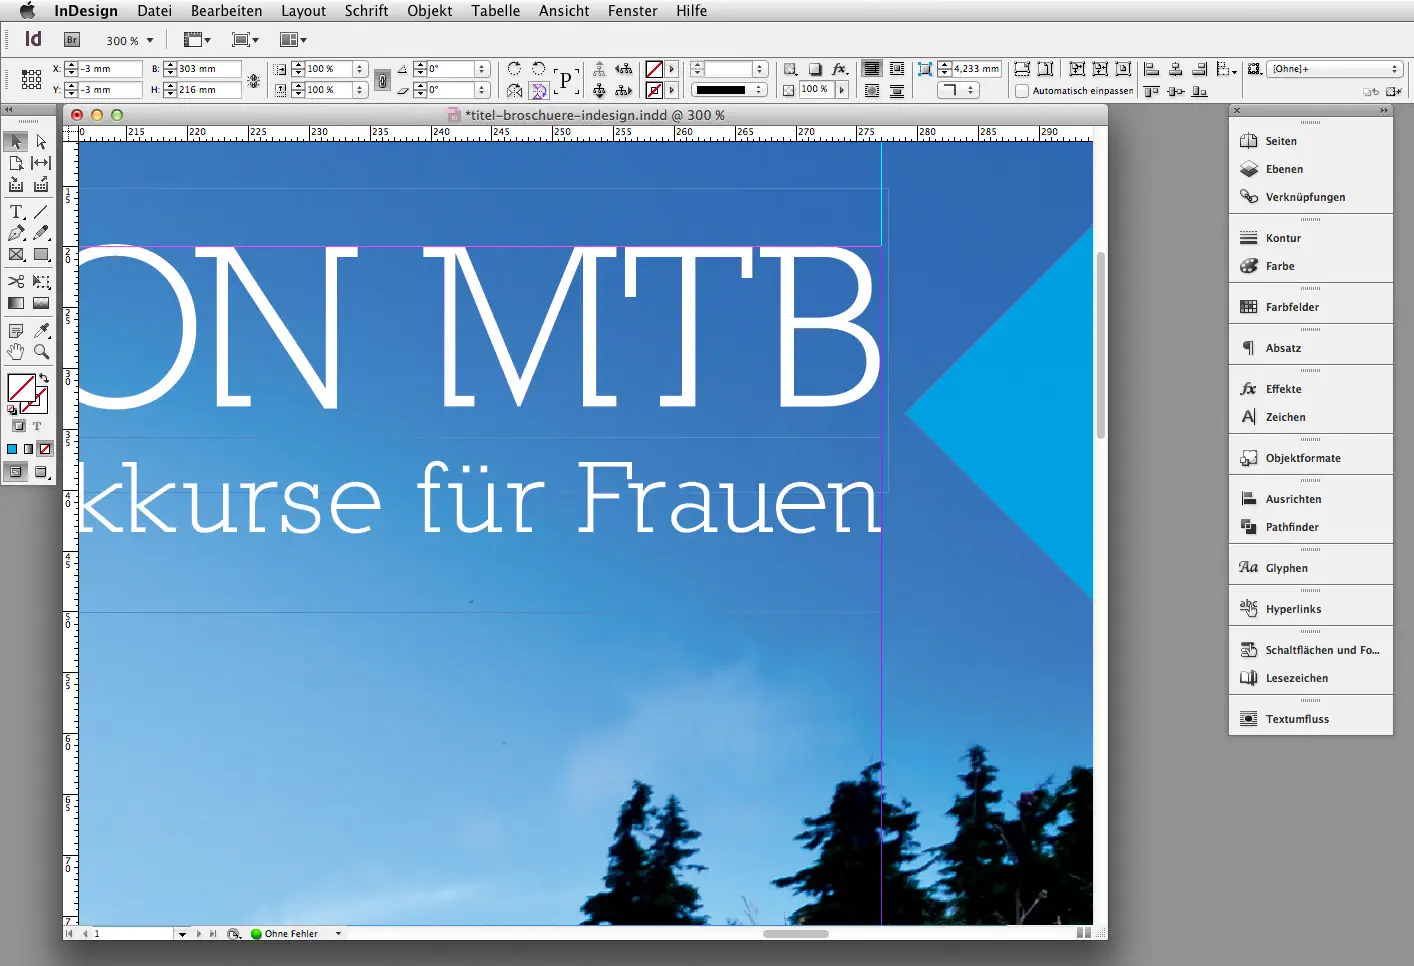Open the 300% zoom level dropdown

click(148, 41)
